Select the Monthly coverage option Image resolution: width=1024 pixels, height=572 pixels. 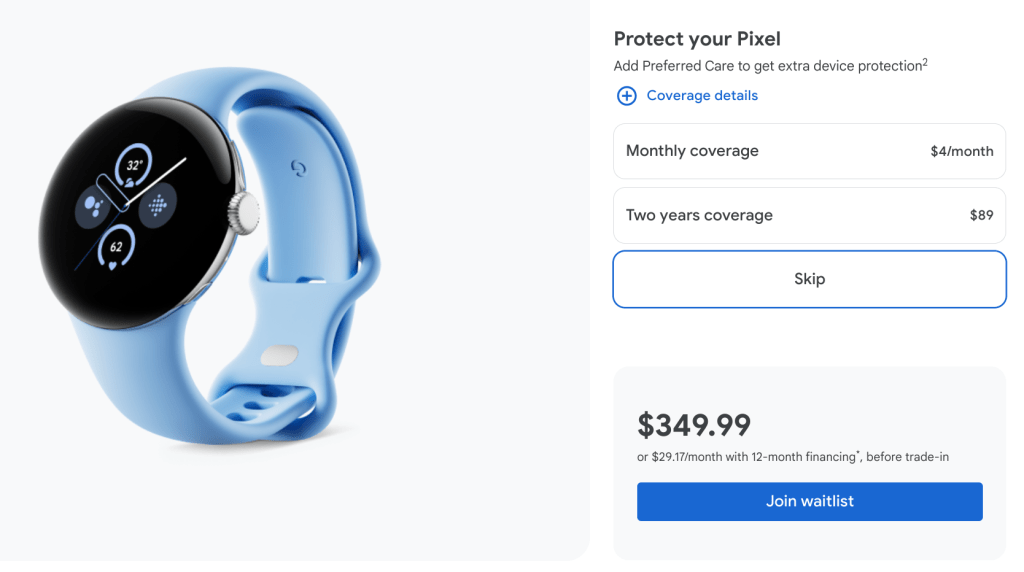[x=809, y=151]
